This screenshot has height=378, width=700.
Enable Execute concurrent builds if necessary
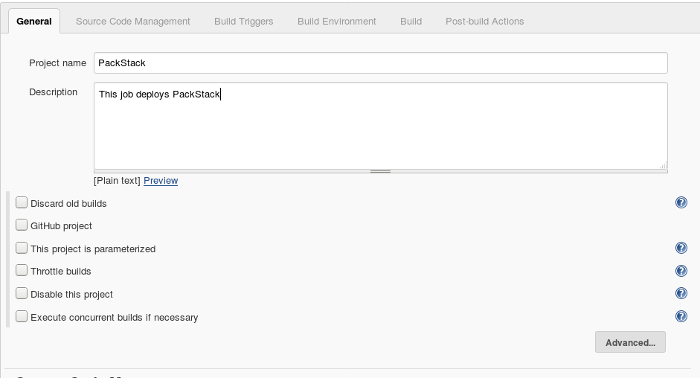pyautogui.click(x=21, y=316)
